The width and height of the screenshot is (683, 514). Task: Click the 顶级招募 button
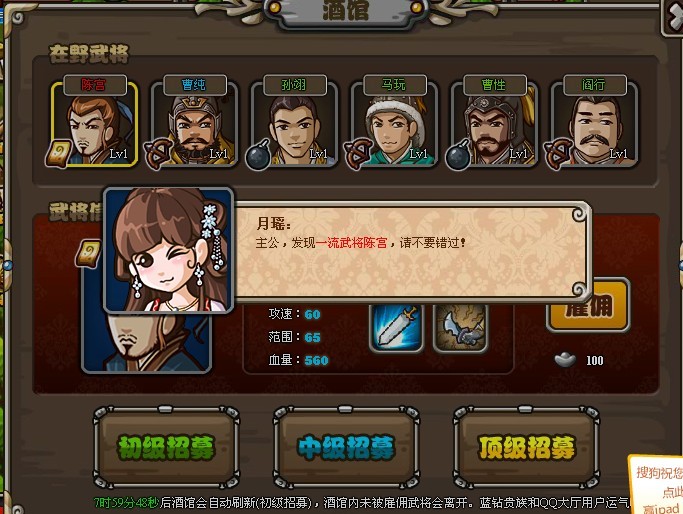pyautogui.click(x=526, y=447)
